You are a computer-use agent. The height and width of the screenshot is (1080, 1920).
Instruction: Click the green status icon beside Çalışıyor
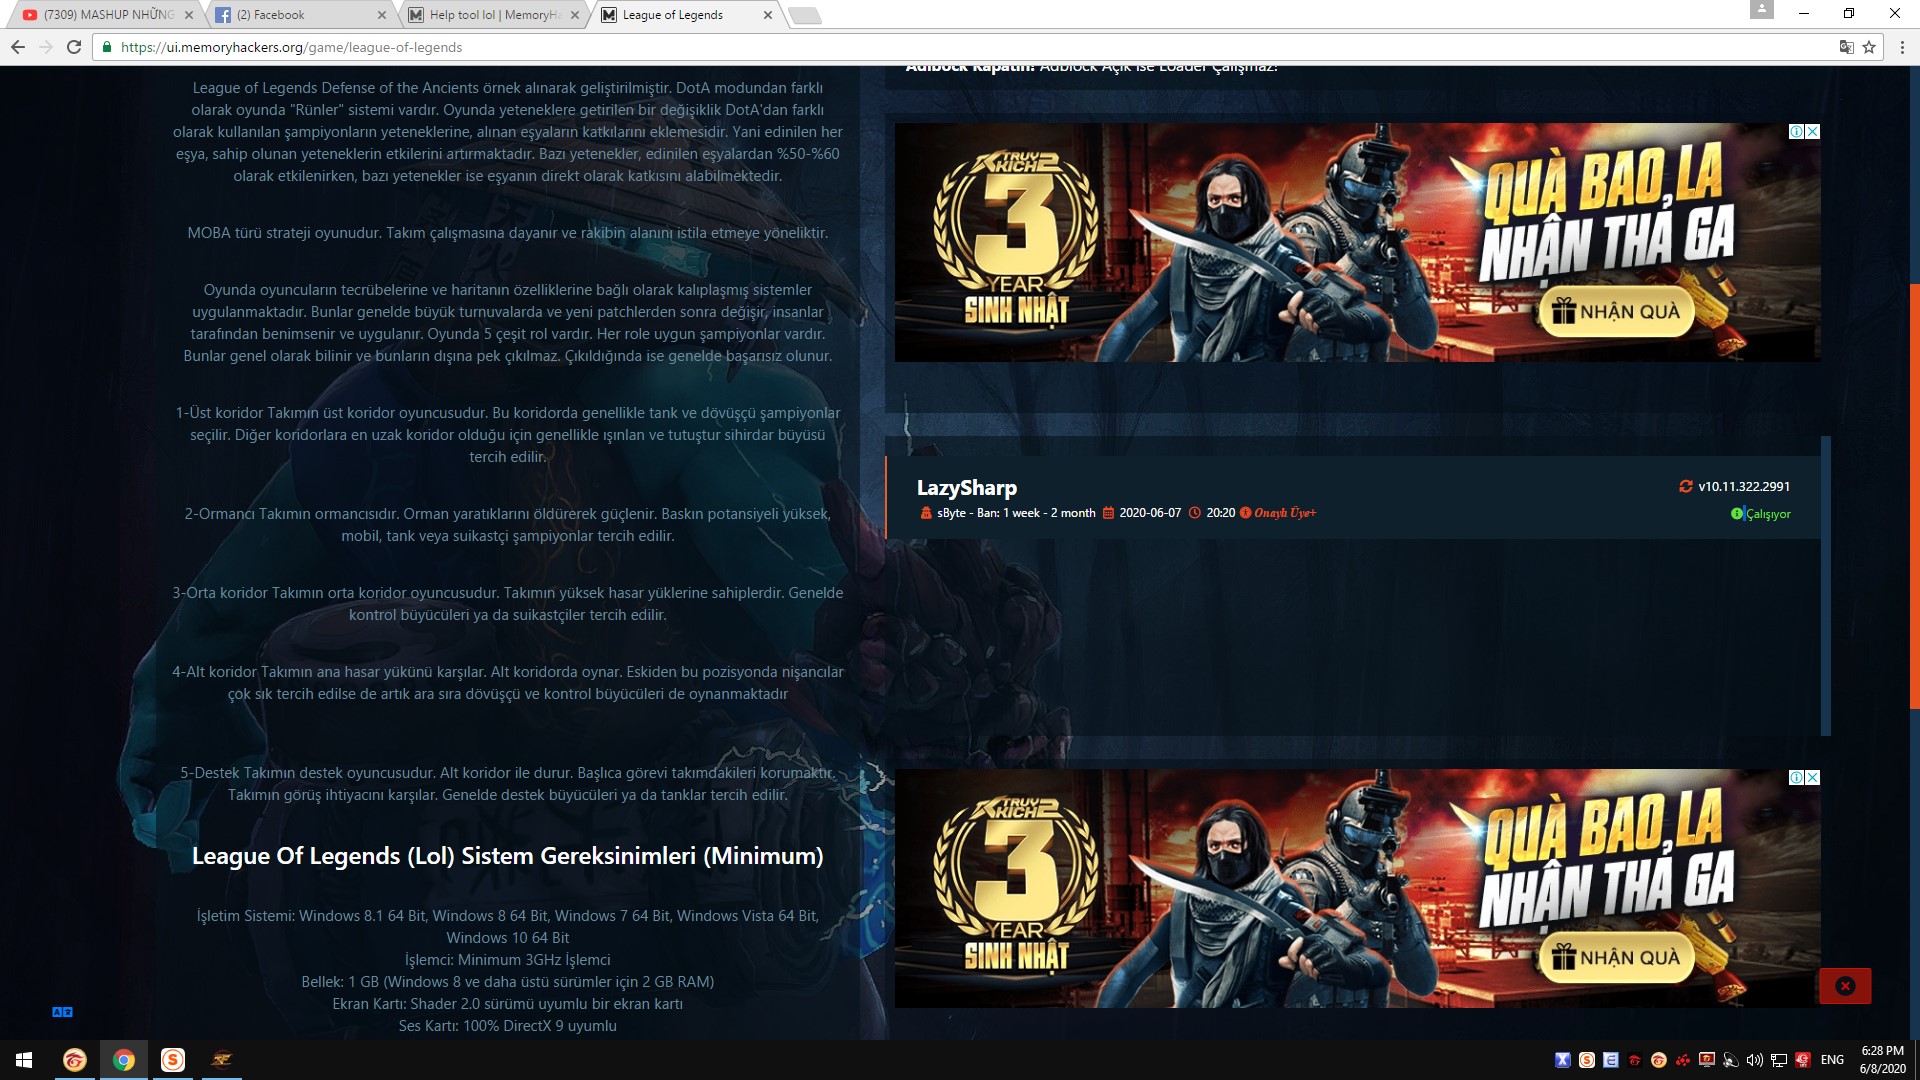click(x=1737, y=514)
